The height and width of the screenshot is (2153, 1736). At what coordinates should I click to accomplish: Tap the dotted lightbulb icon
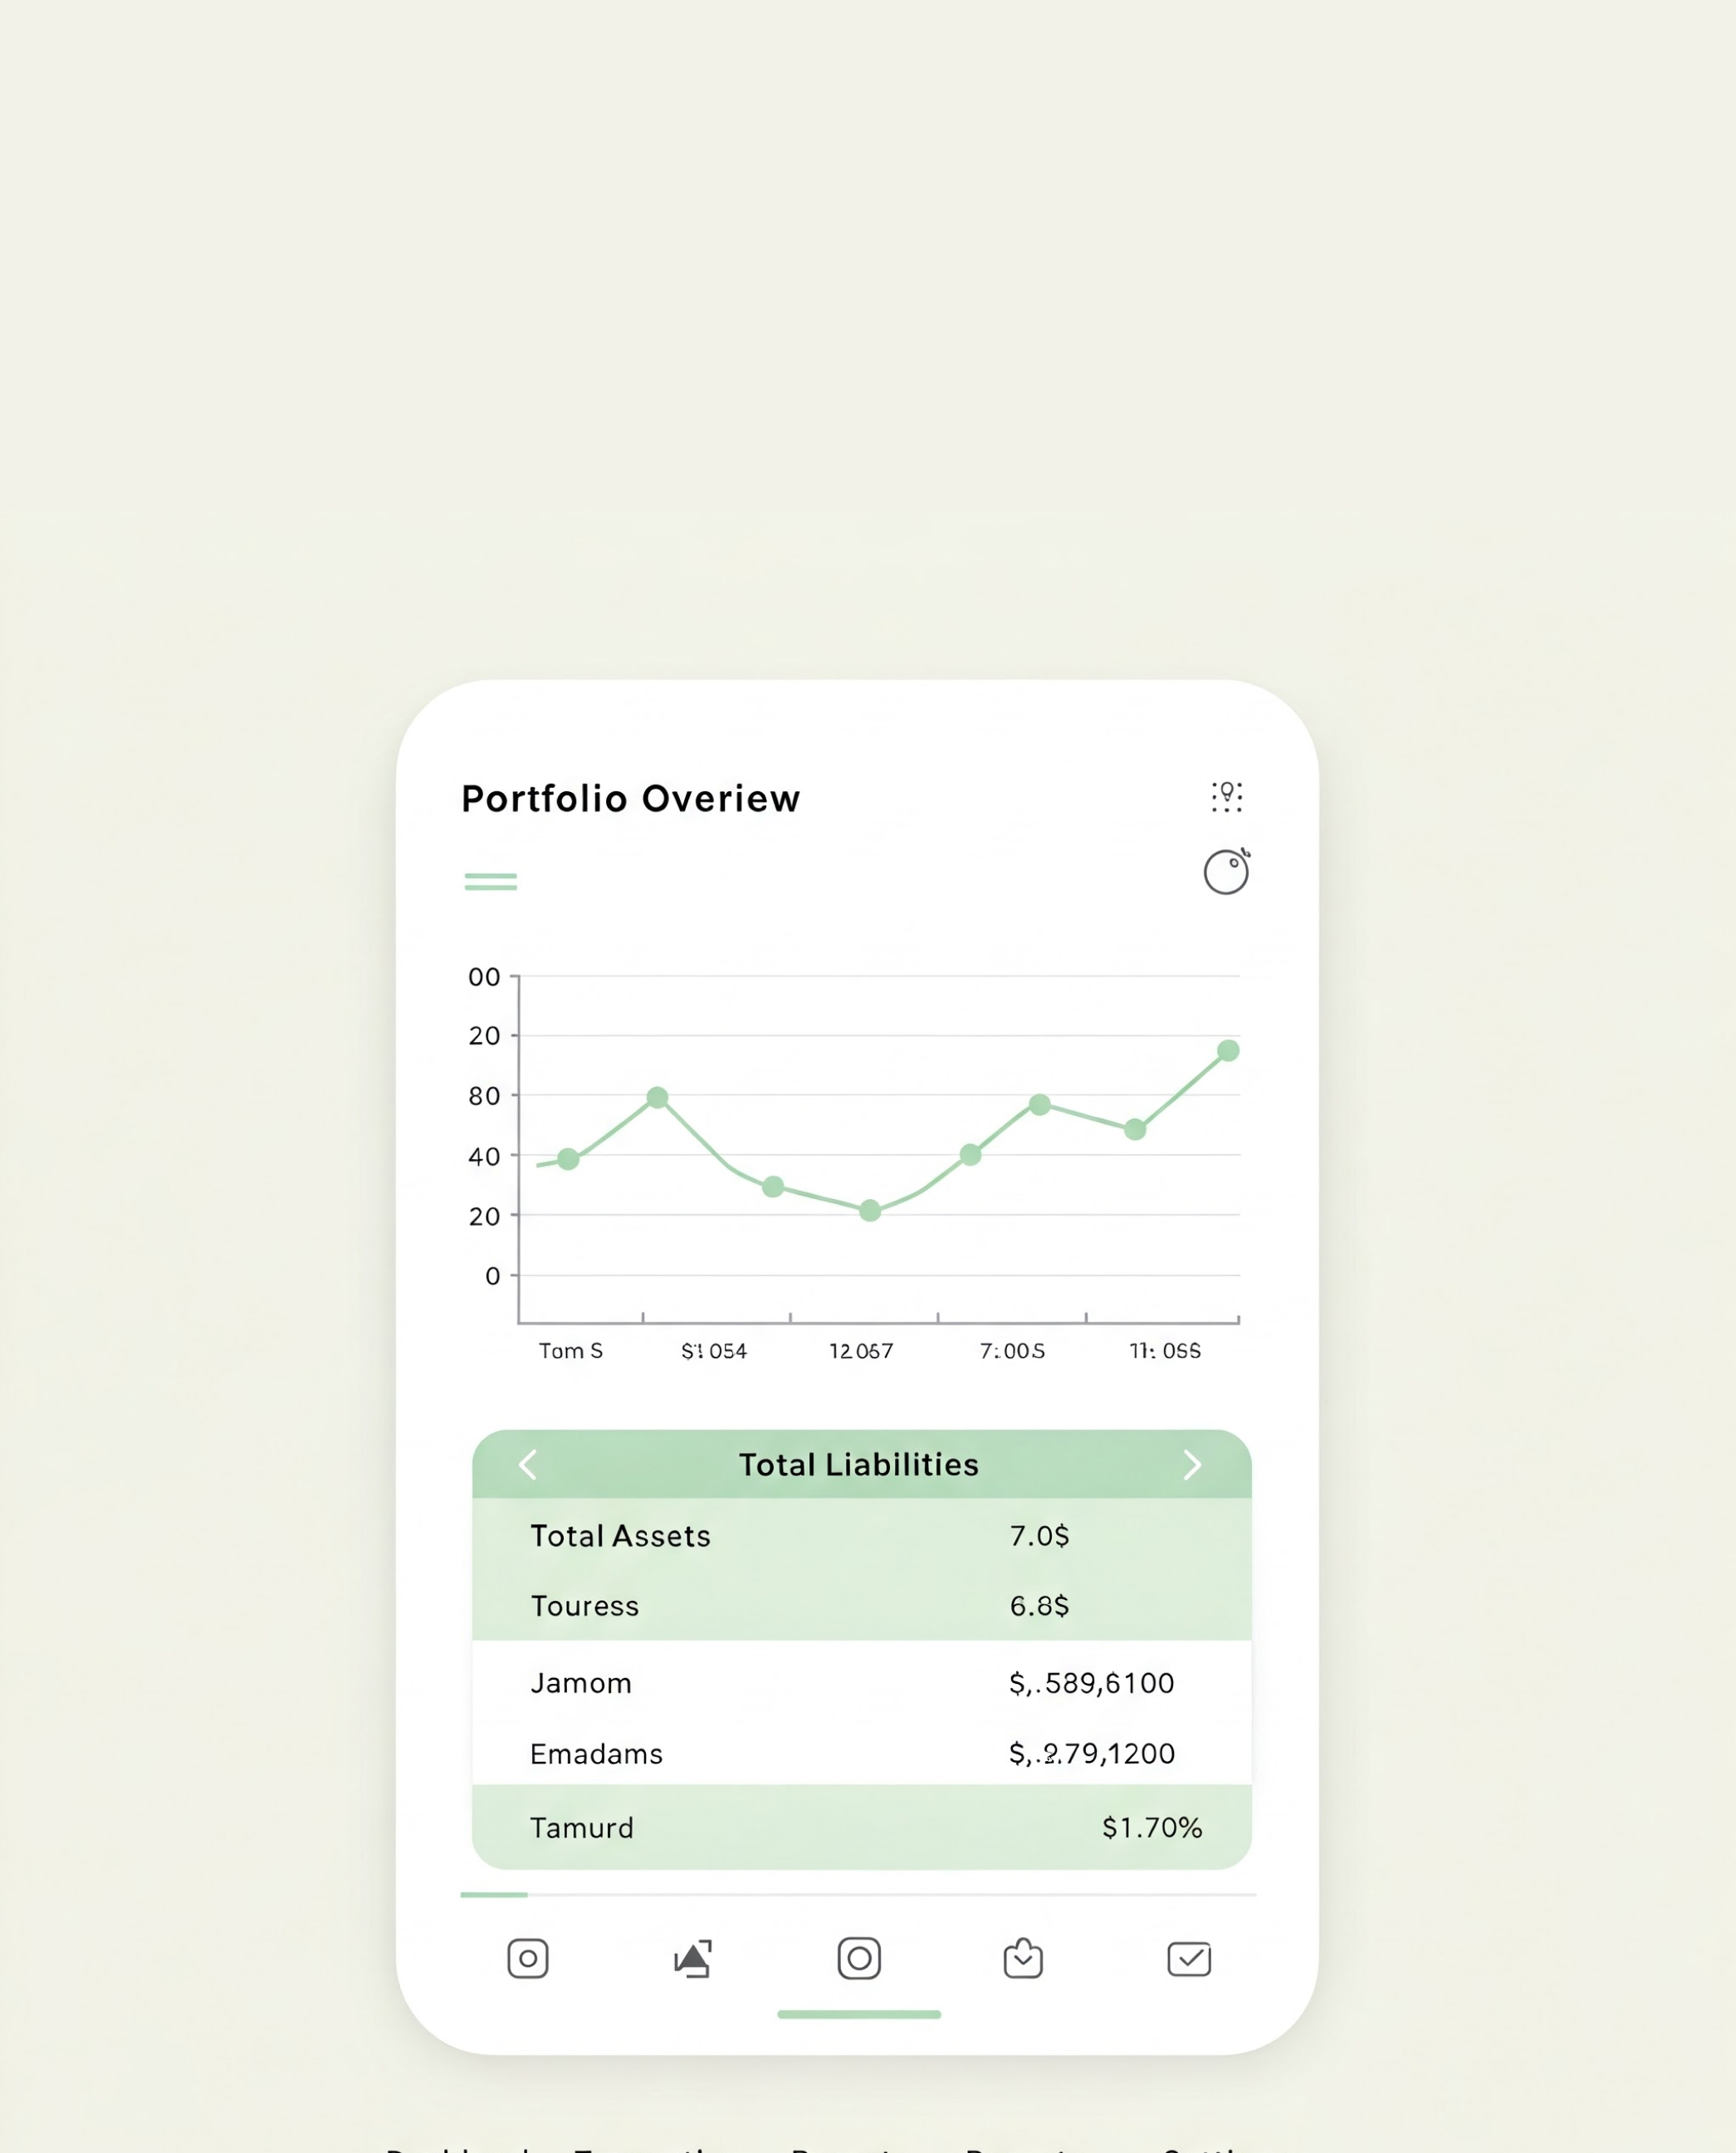pyautogui.click(x=1226, y=796)
